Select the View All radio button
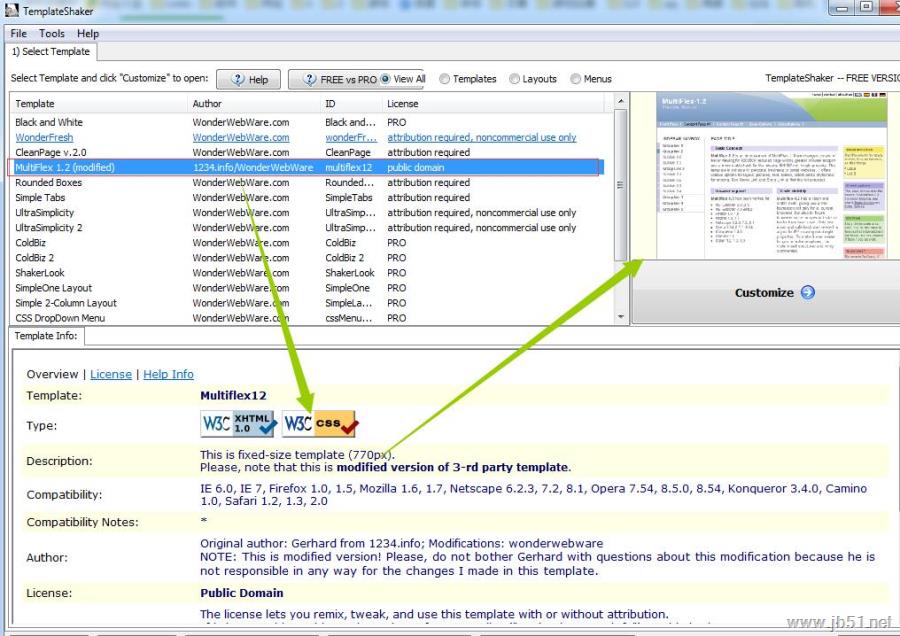The height and width of the screenshot is (636, 900). tap(385, 79)
